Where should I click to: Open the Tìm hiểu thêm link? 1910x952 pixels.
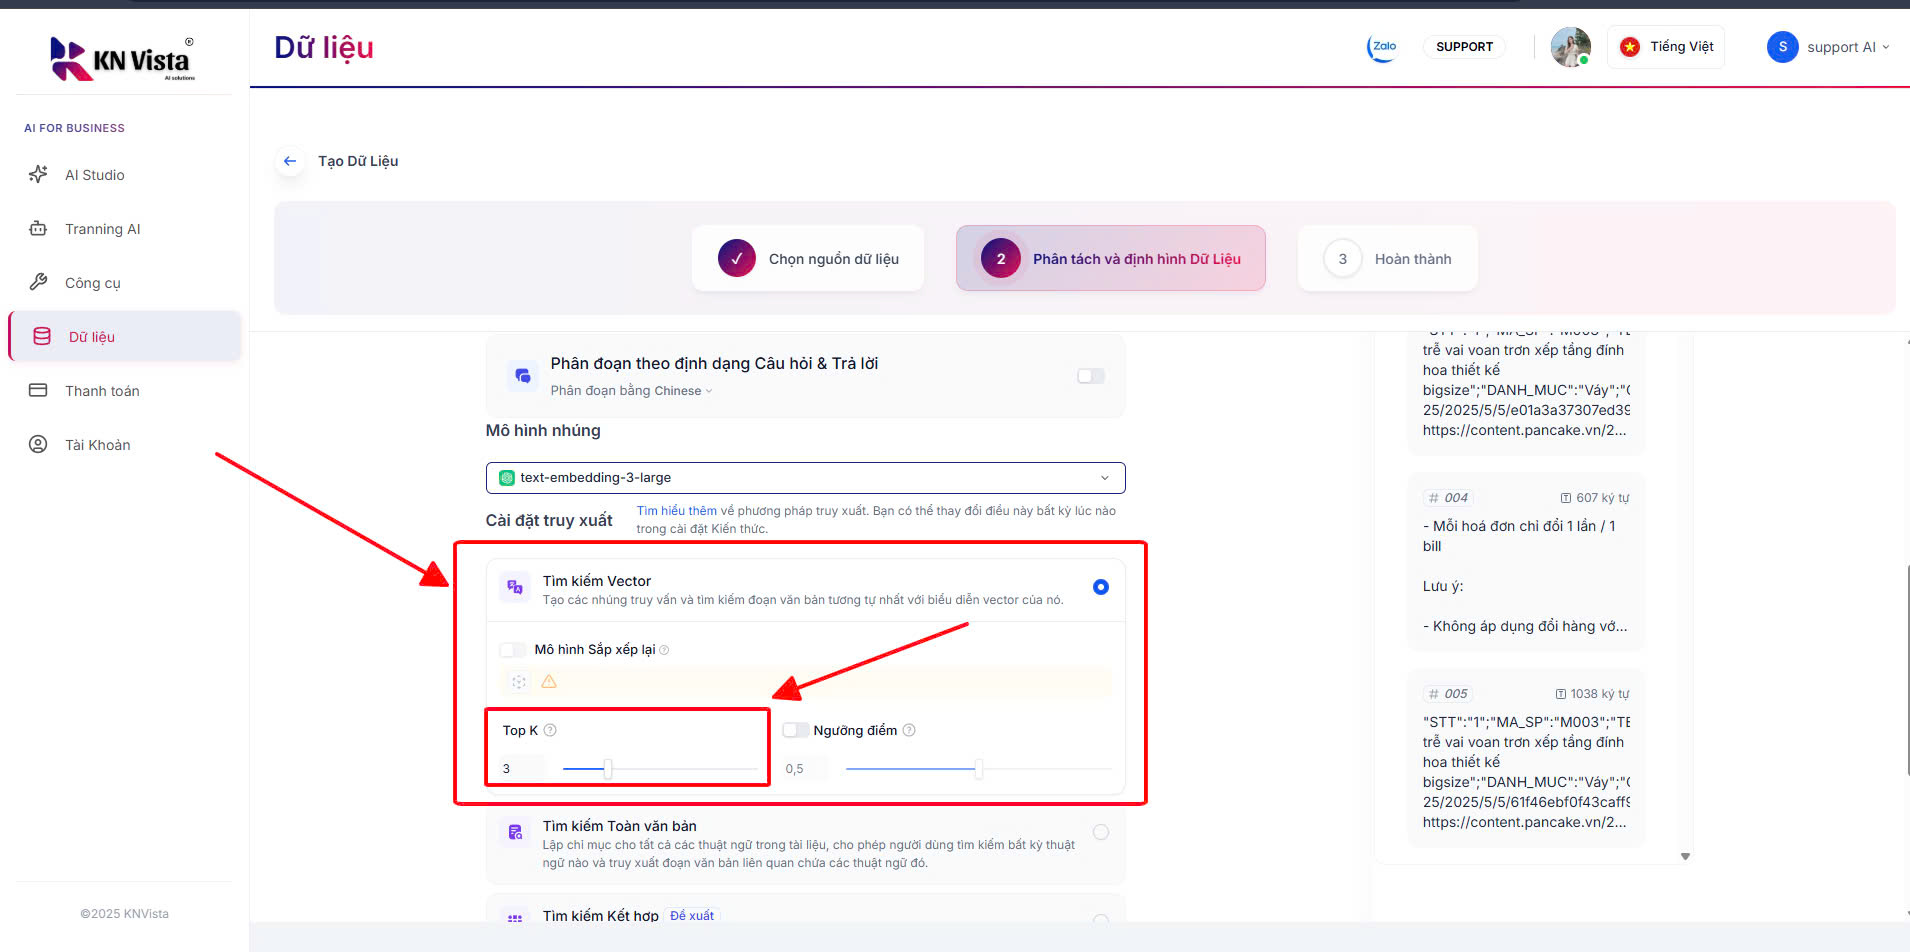(x=675, y=510)
